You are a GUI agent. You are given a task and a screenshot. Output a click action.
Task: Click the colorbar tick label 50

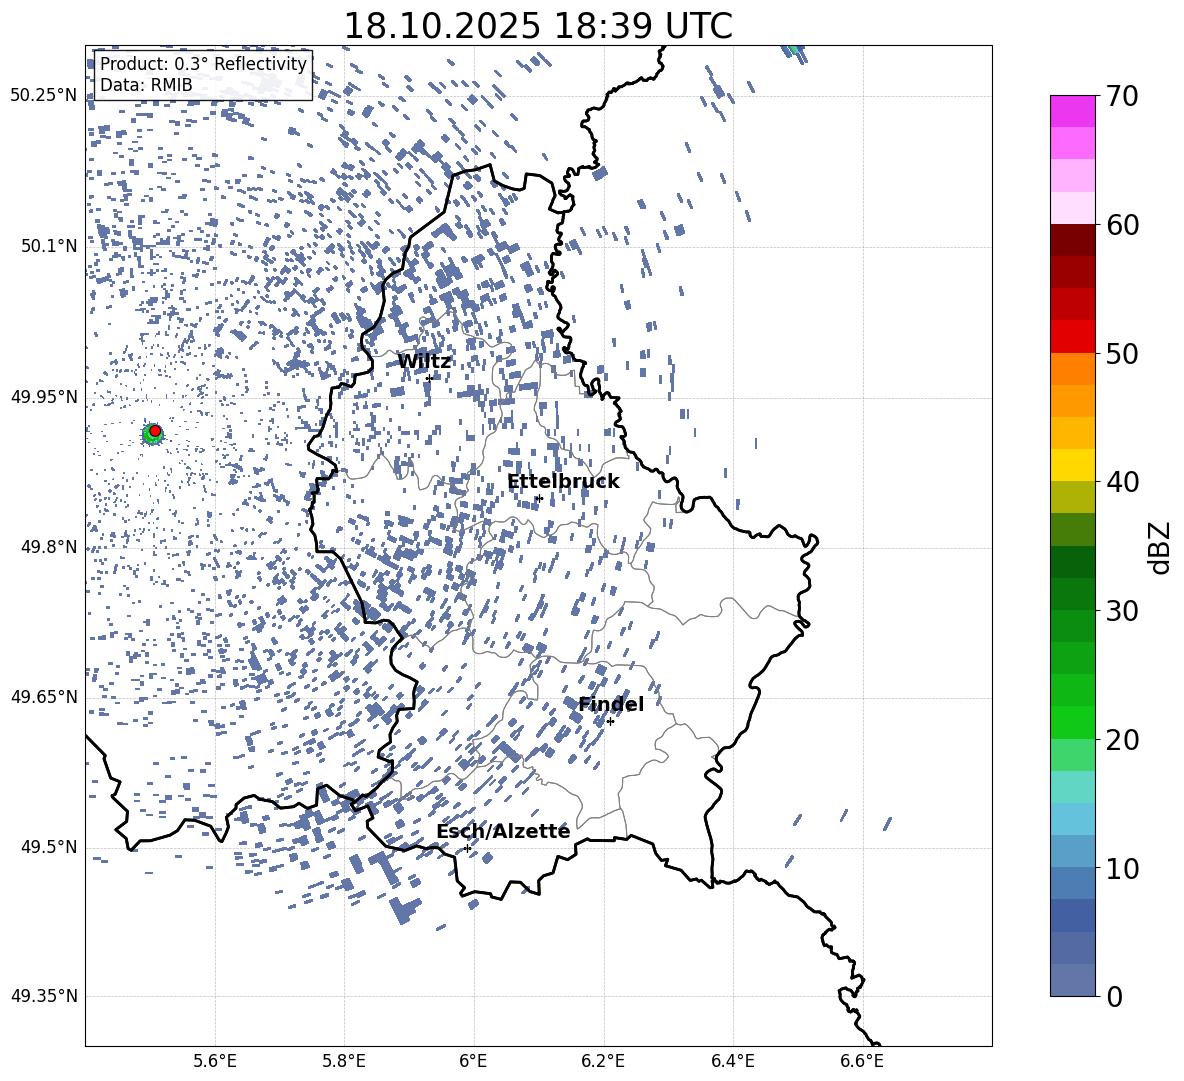(x=1121, y=353)
